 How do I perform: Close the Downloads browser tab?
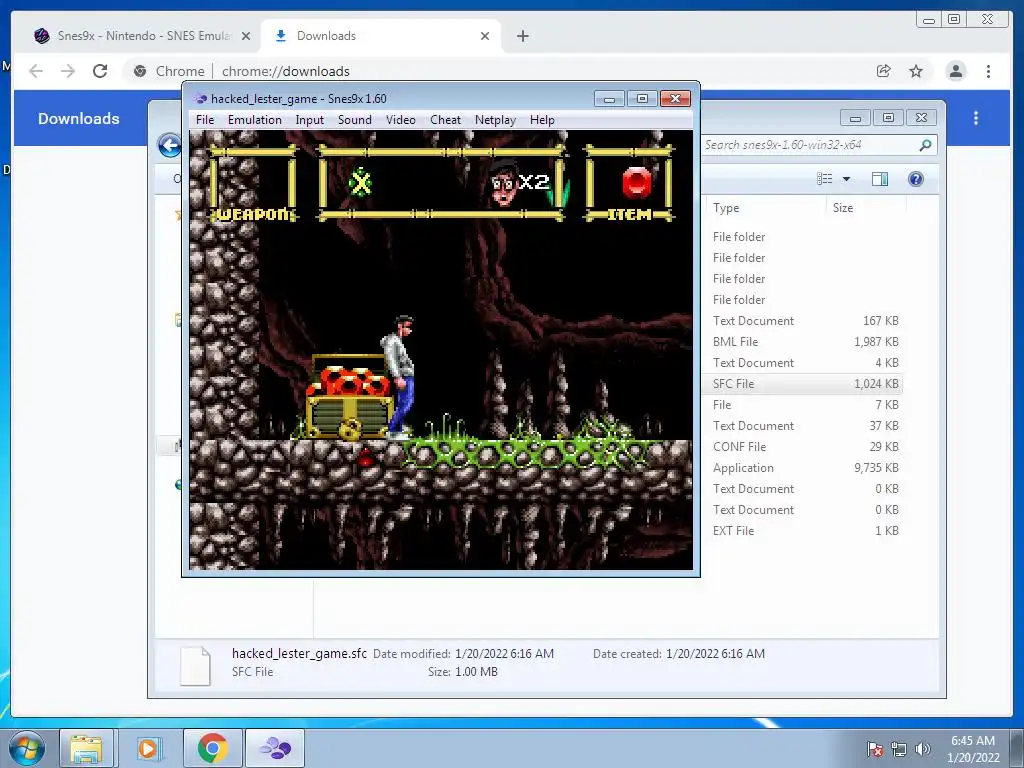485,36
